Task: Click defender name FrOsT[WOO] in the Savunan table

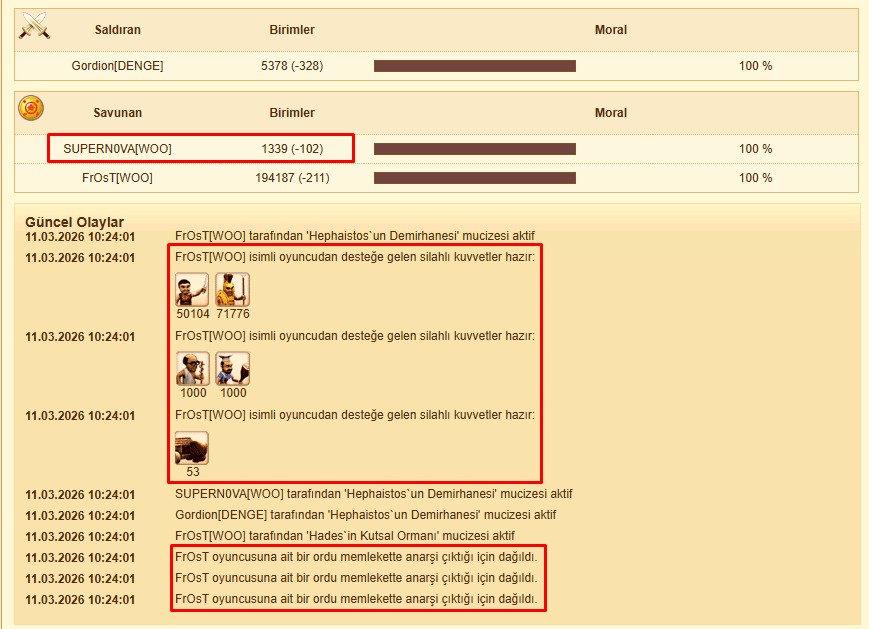Action: [x=117, y=178]
